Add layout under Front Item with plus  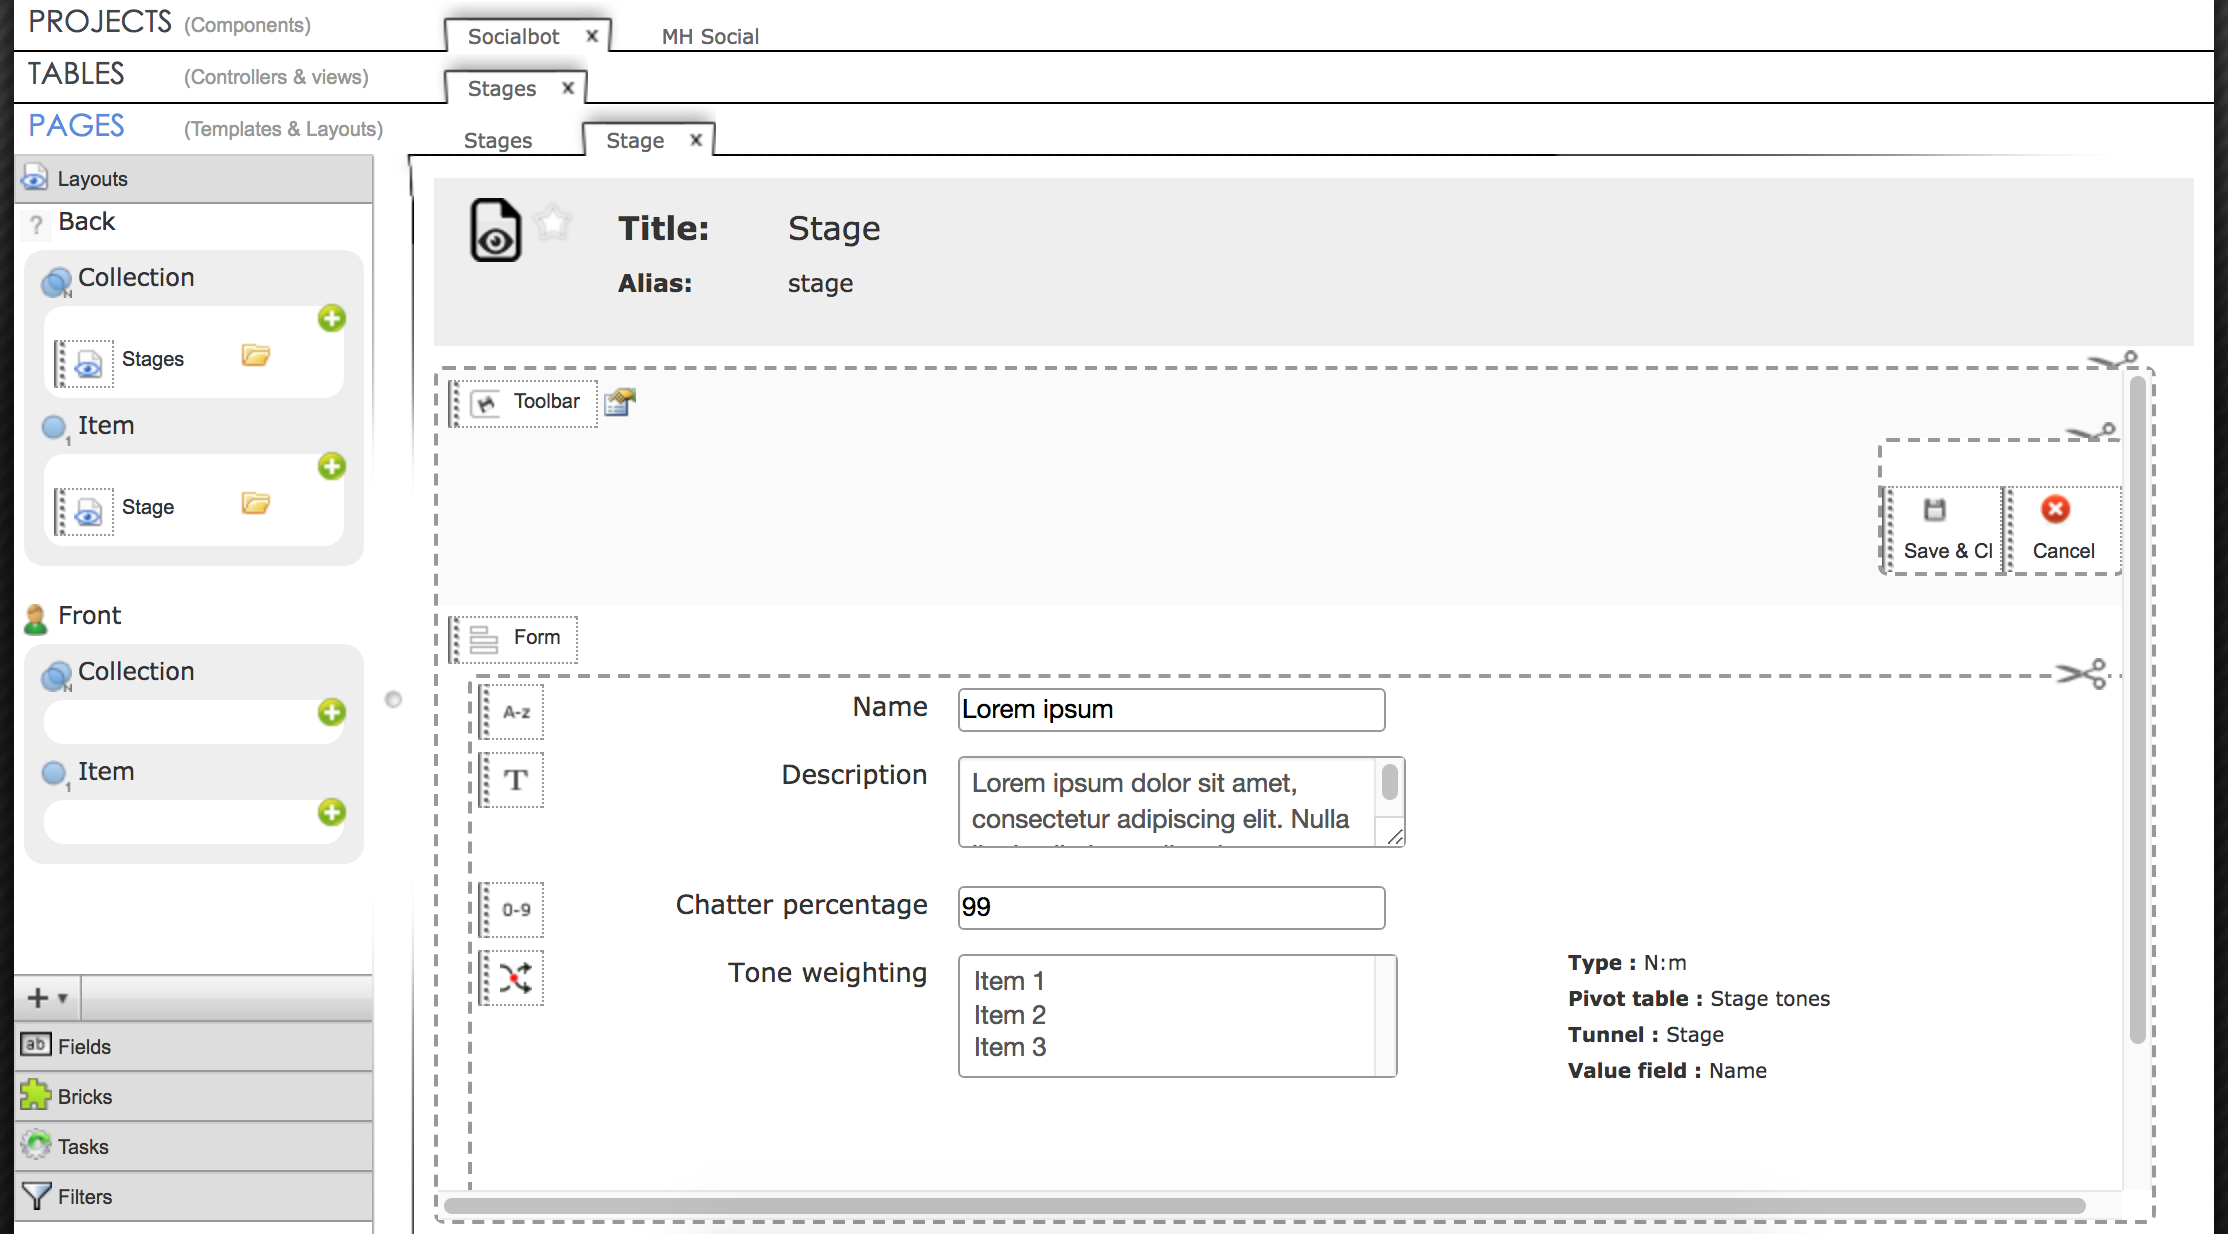click(332, 812)
